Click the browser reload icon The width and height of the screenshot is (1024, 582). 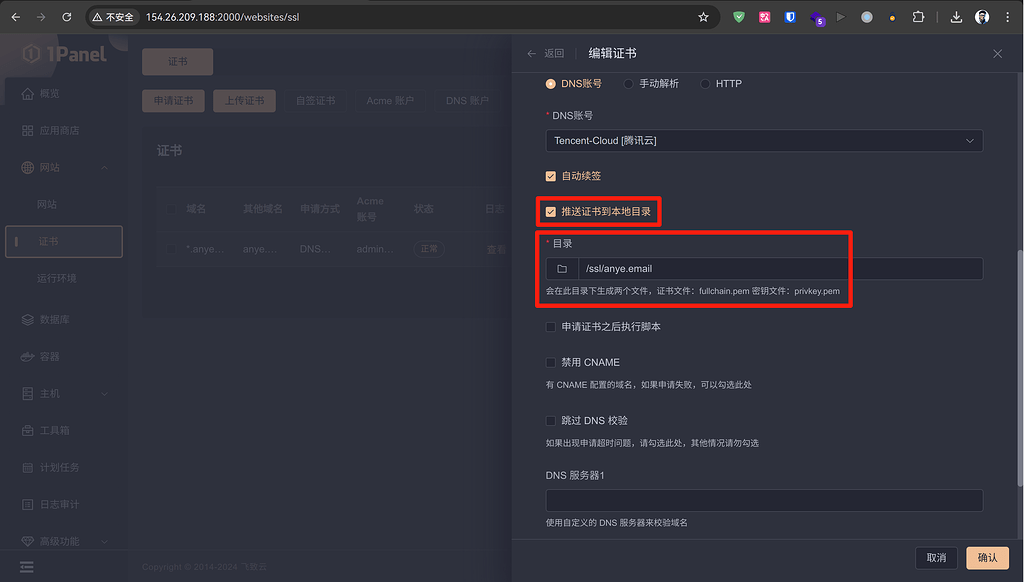pos(66,17)
